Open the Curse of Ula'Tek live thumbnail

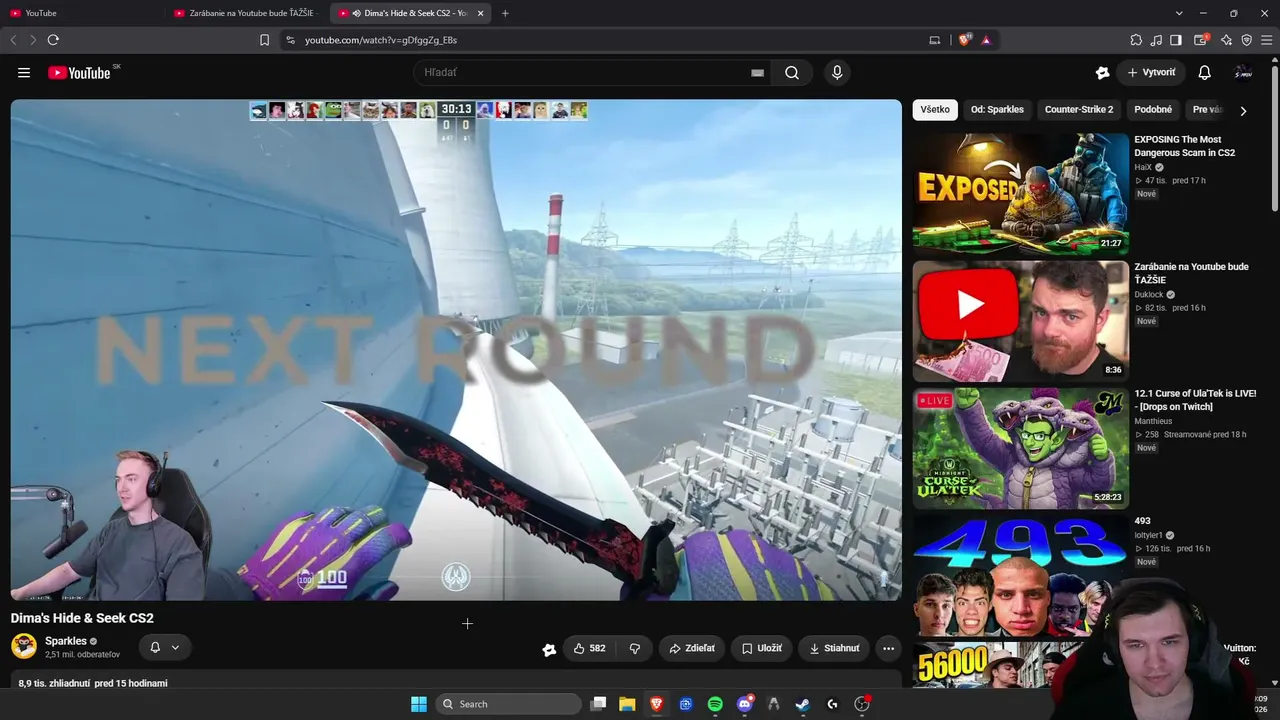pos(1021,448)
